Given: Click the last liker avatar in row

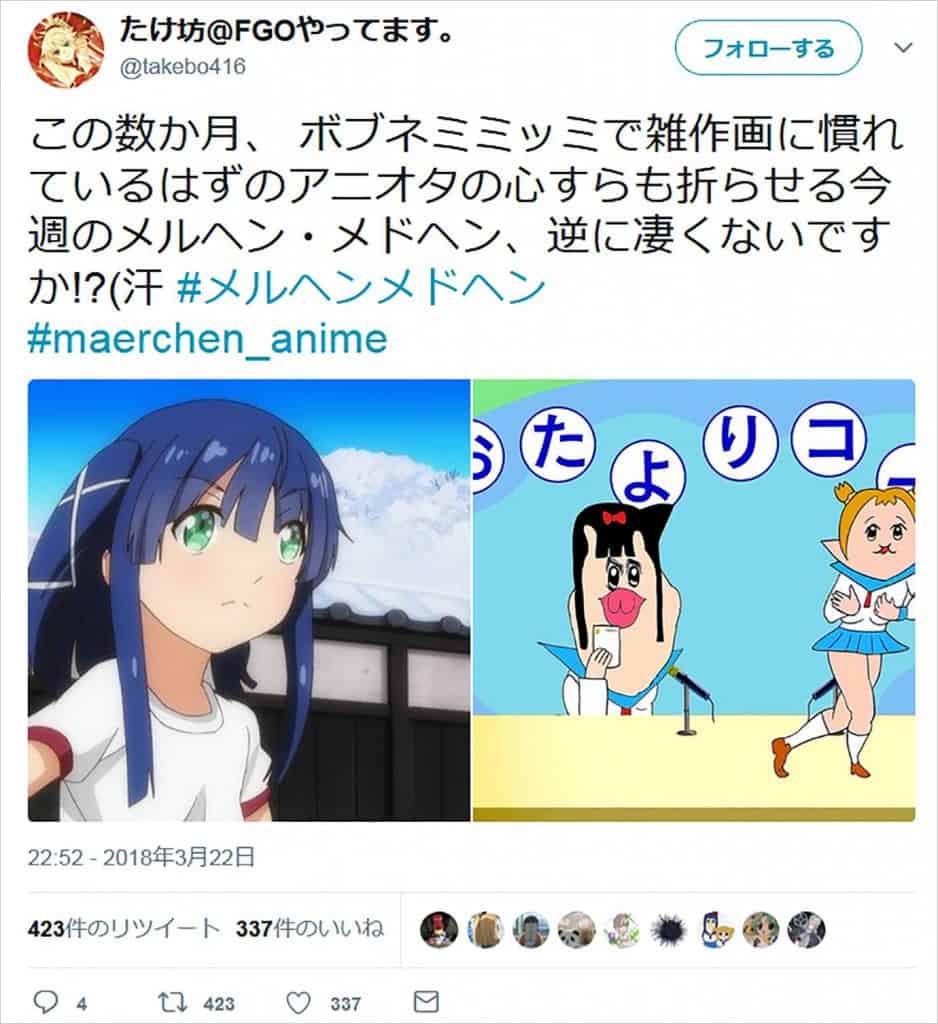Looking at the screenshot, I should click(x=807, y=929).
